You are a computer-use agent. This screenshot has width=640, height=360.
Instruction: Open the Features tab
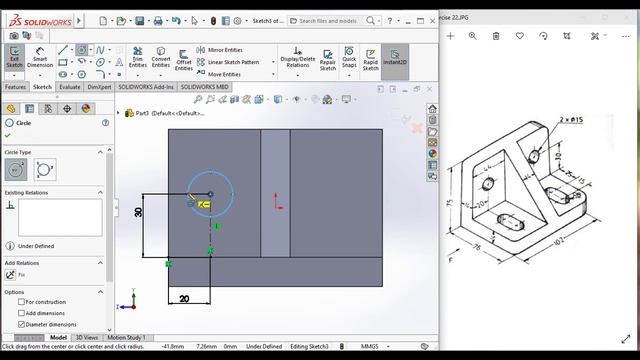click(x=16, y=87)
